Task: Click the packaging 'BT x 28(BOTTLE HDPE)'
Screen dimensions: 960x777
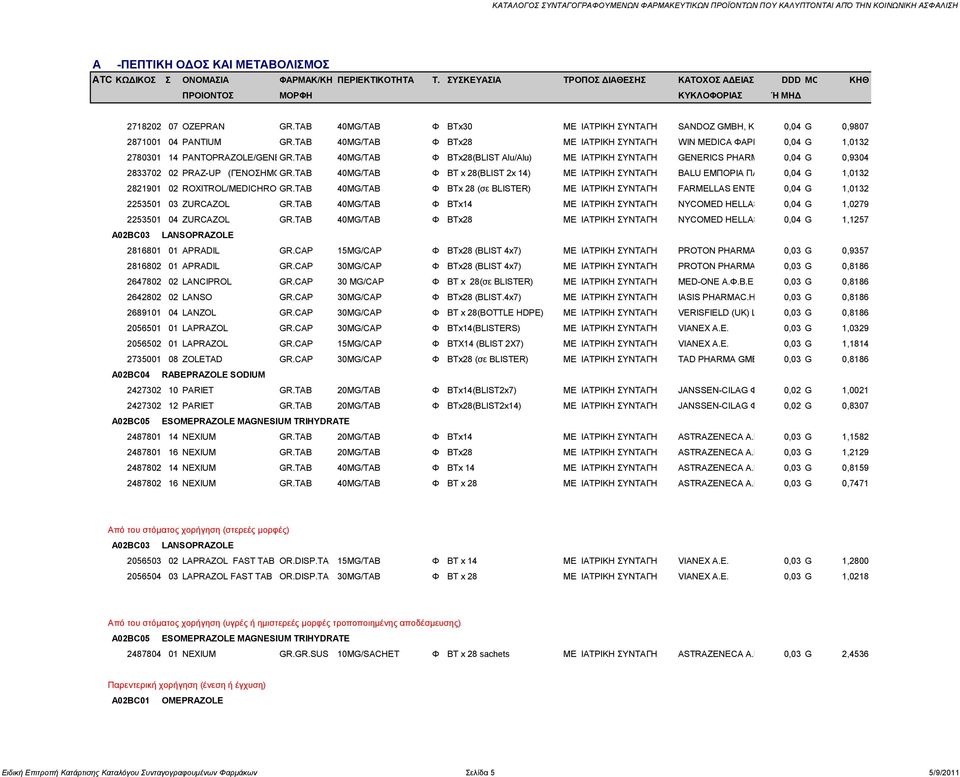Action: pos(495,313)
